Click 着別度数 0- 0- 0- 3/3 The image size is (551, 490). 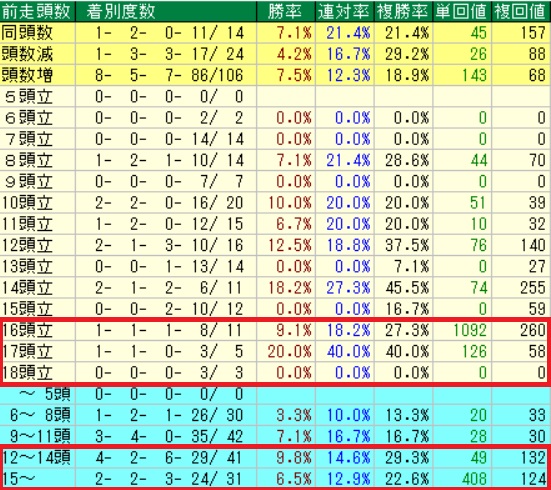169,373
